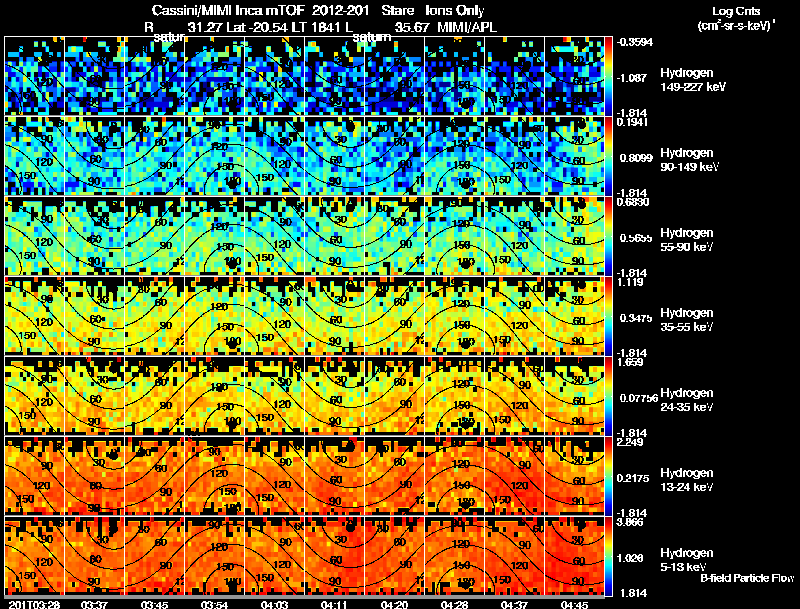This screenshot has width=800, height=609.
Task: Click the '04:28' time axis label
Action: 454,604
